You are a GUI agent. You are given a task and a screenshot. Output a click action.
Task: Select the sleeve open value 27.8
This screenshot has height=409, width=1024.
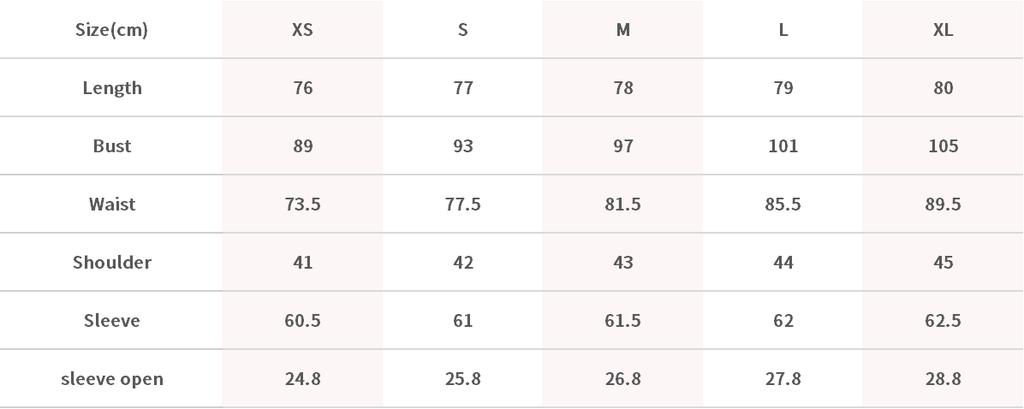pyautogui.click(x=783, y=379)
